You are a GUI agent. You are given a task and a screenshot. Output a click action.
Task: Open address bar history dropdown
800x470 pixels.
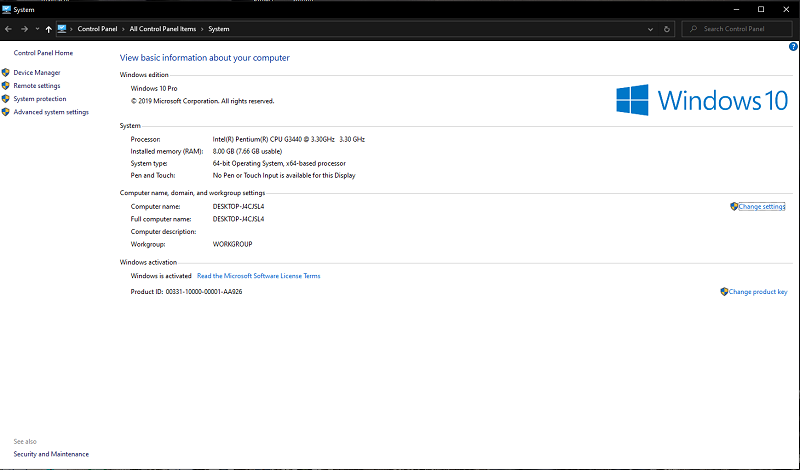coord(650,29)
